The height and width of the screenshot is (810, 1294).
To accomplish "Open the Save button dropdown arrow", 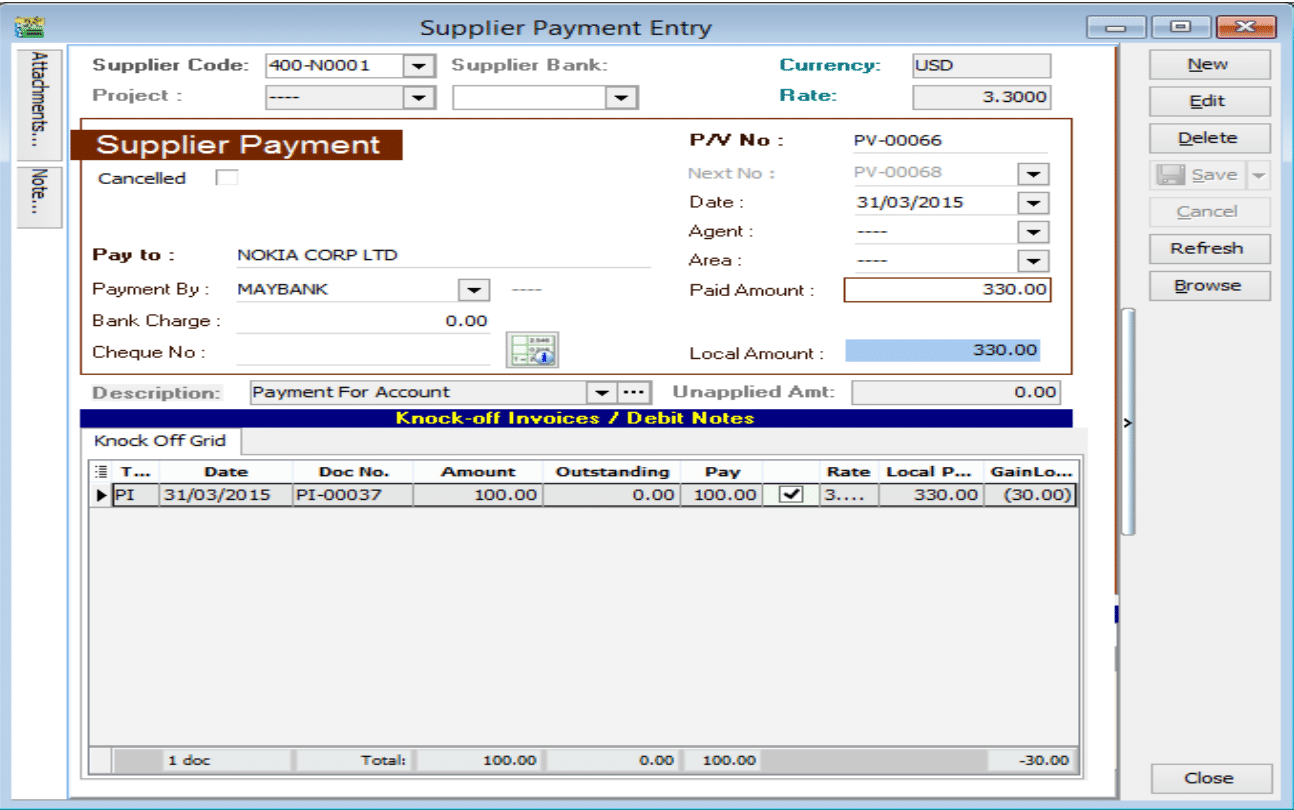I will (x=1259, y=175).
